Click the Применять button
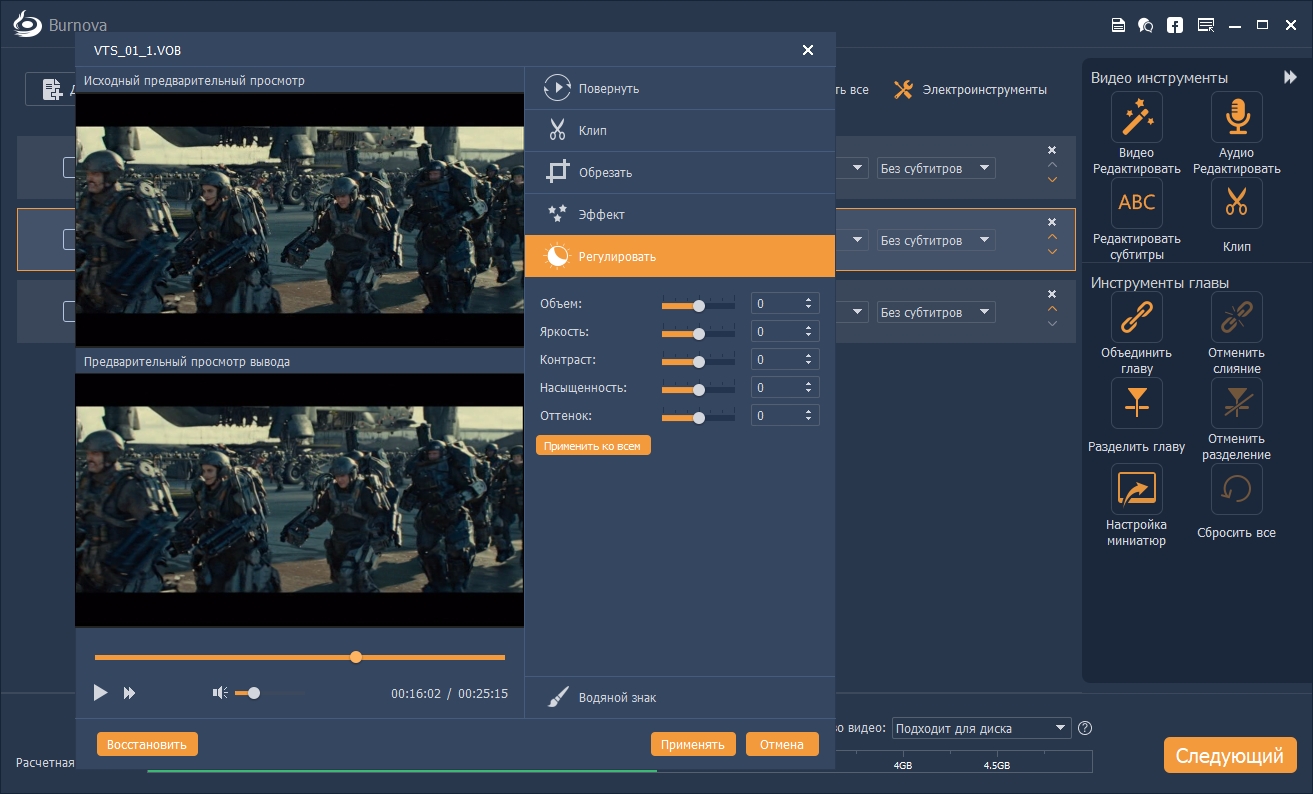Viewport: 1313px width, 794px height. [x=693, y=744]
